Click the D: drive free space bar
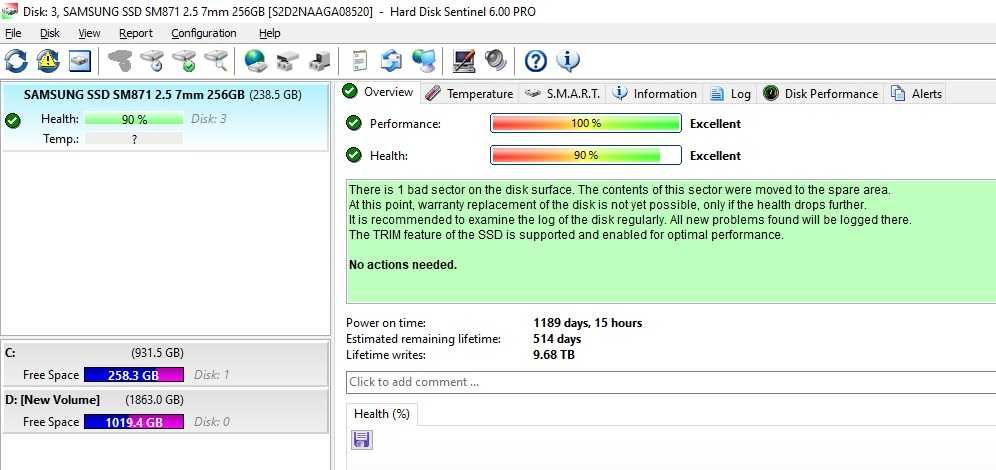996x470 pixels. click(x=133, y=422)
